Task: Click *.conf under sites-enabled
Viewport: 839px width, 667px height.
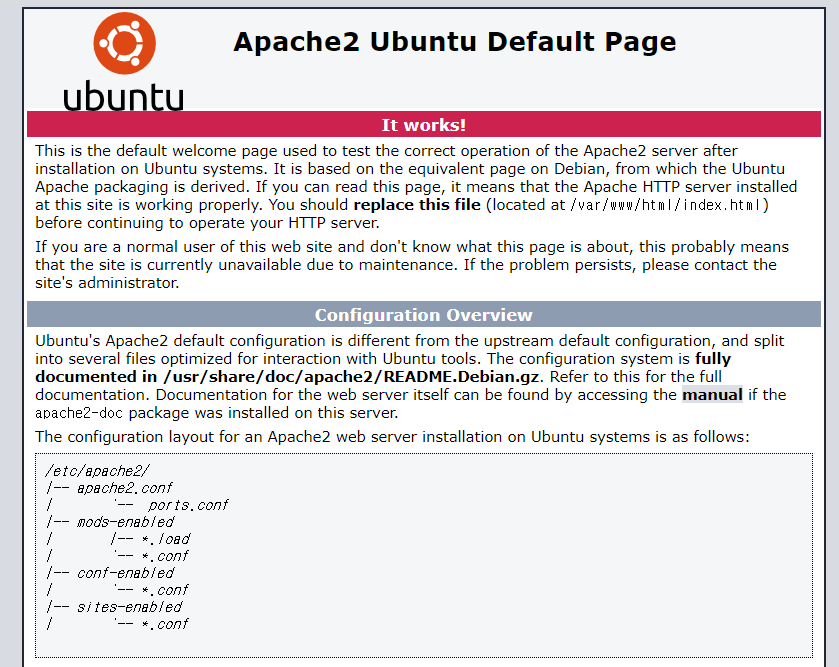Action: (165, 624)
